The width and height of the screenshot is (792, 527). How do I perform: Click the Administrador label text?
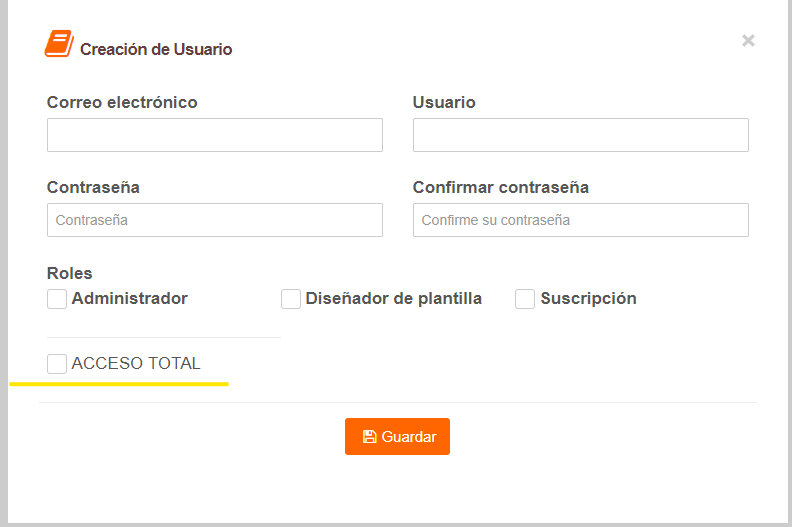point(130,298)
